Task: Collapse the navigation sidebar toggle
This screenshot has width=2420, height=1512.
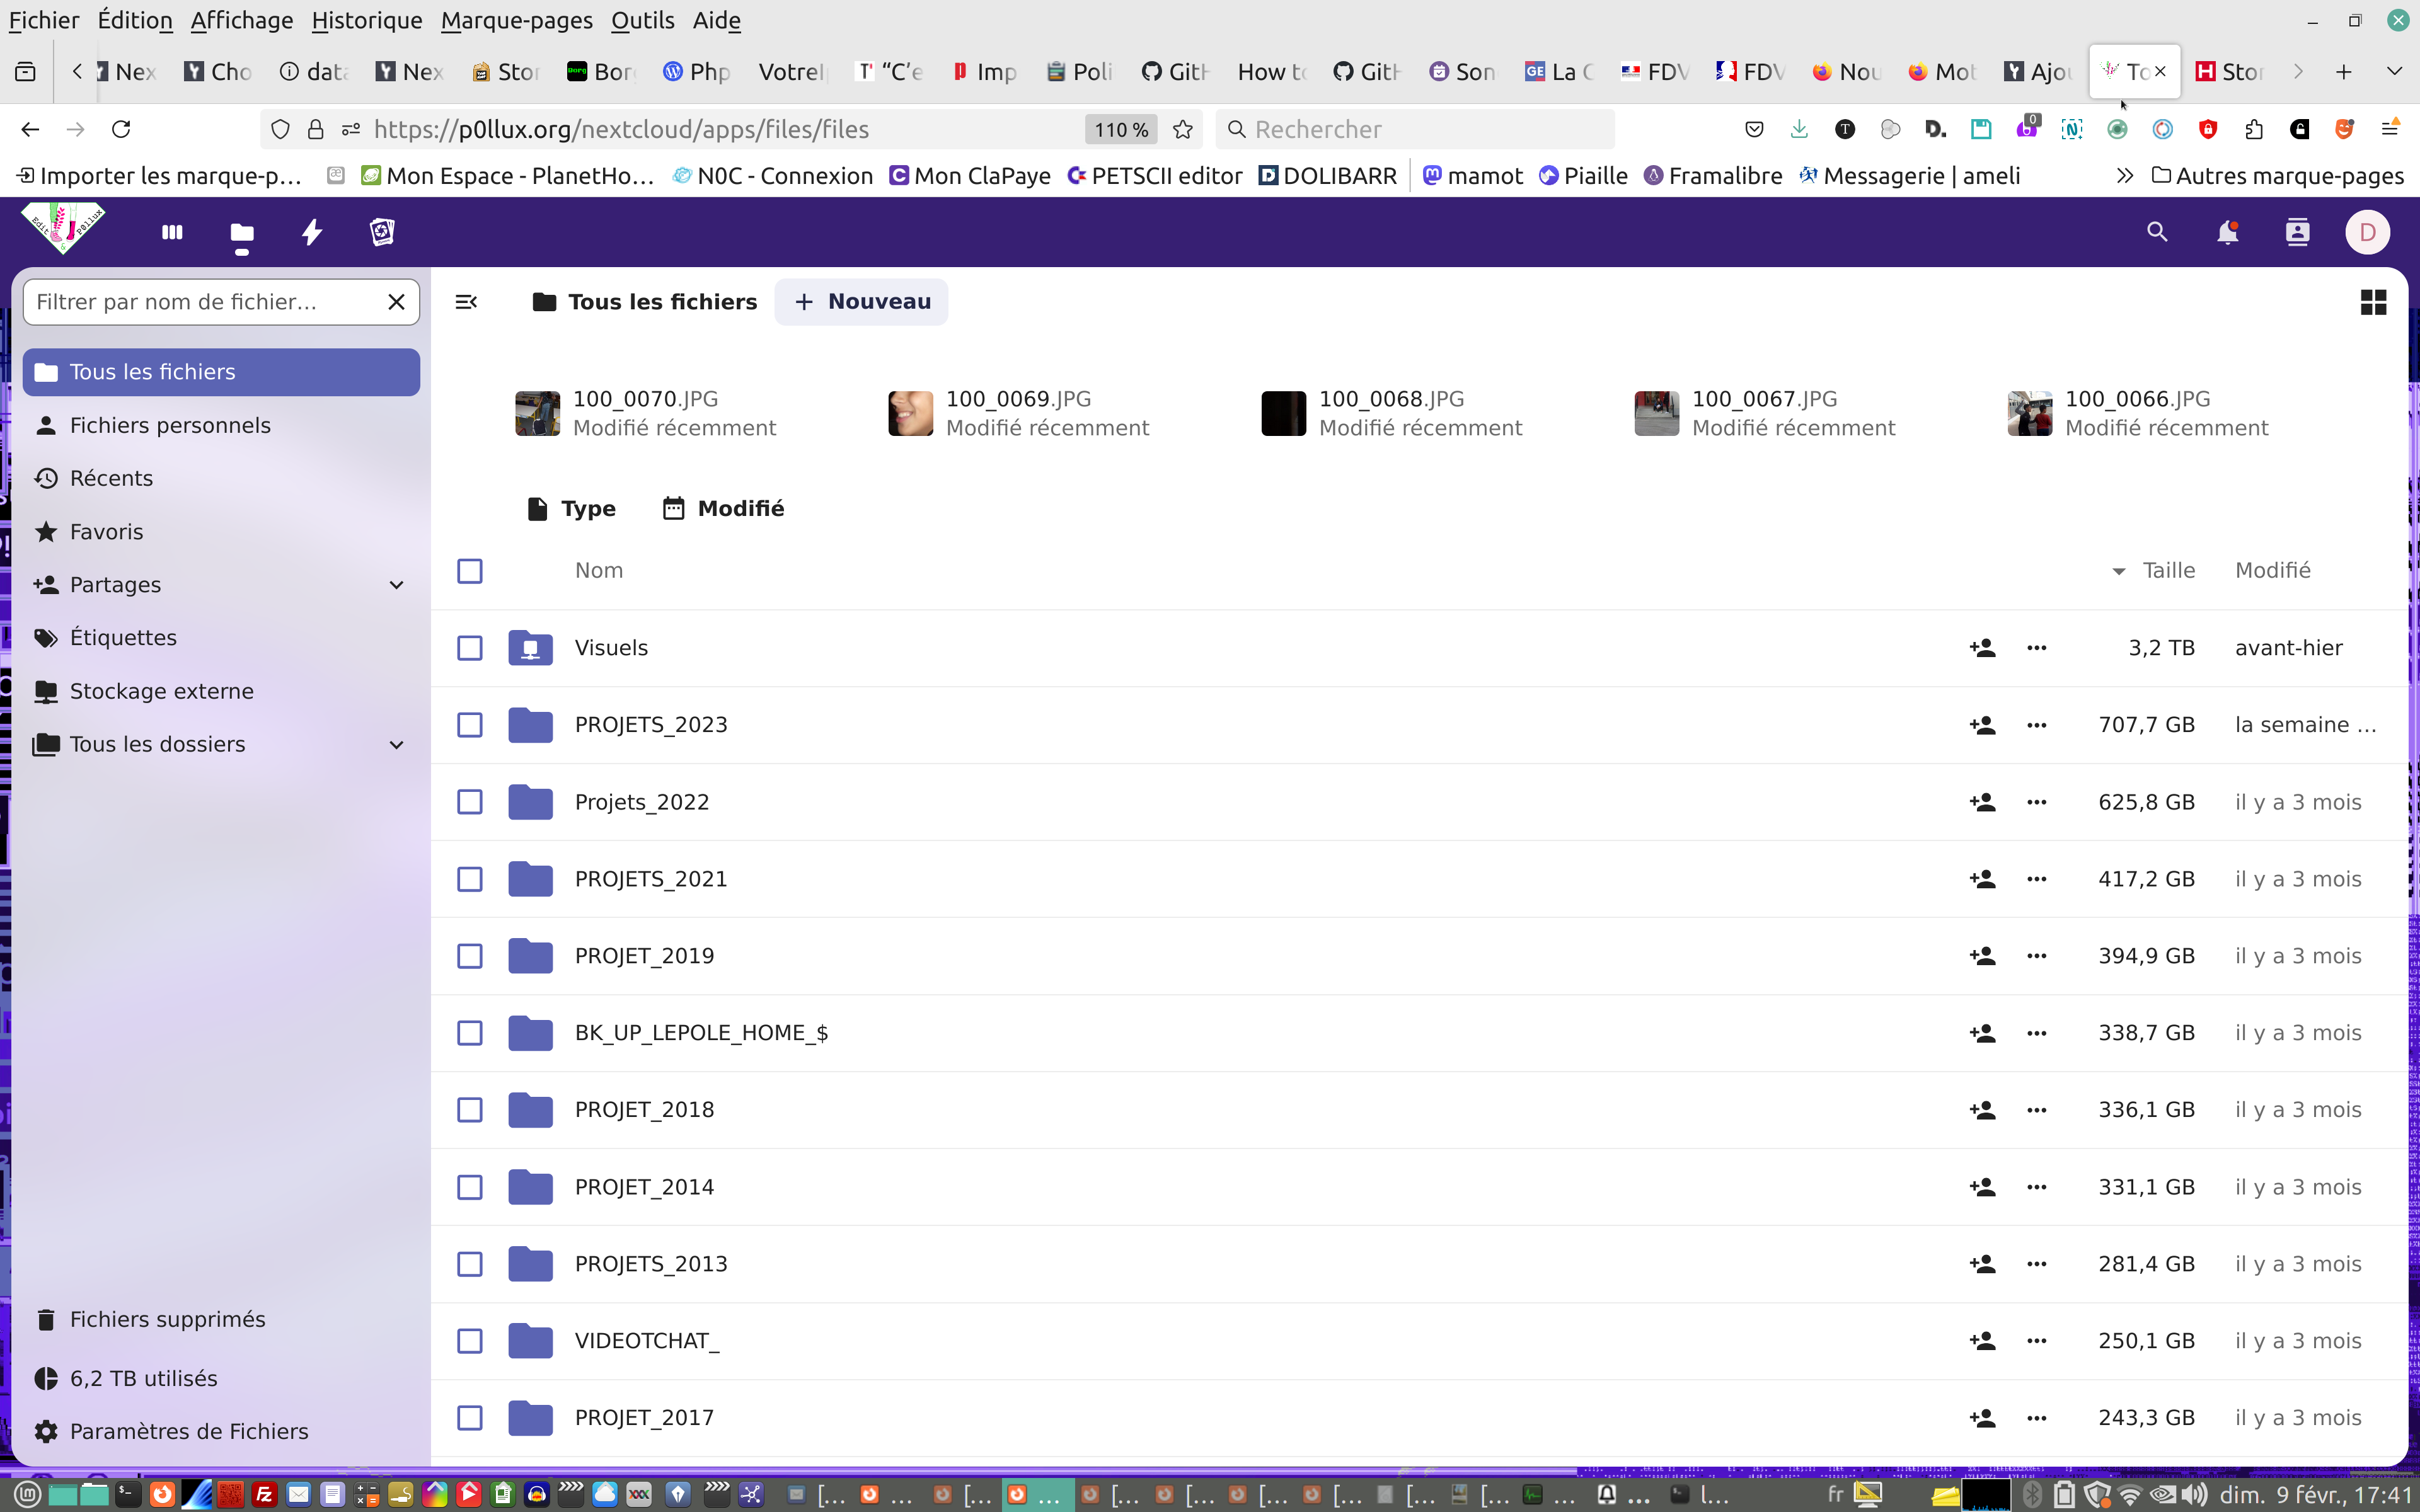Action: [x=466, y=302]
